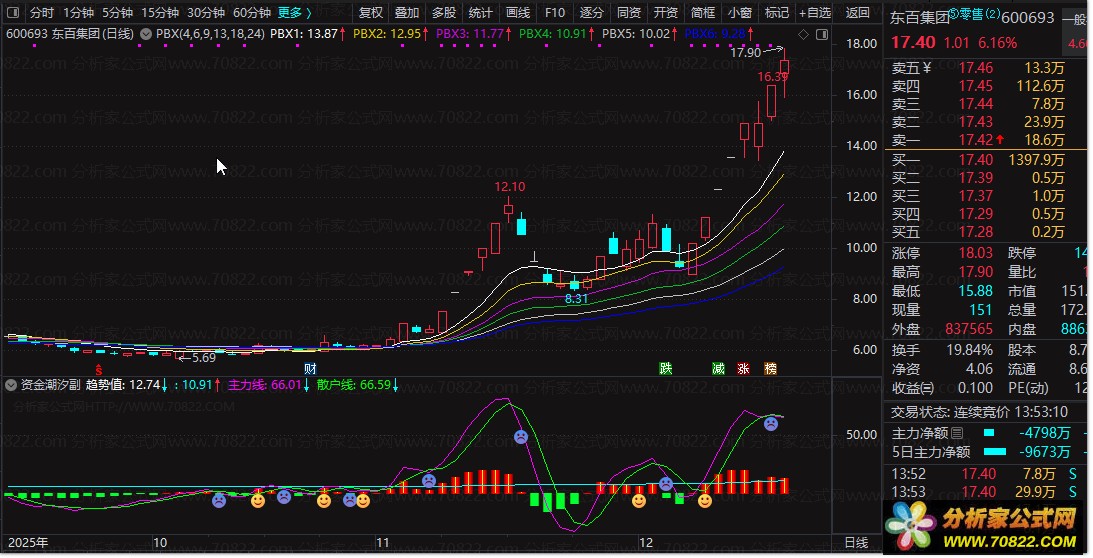1093x558 pixels.
Task: Select the 15分钟 period tab
Action: coord(159,13)
